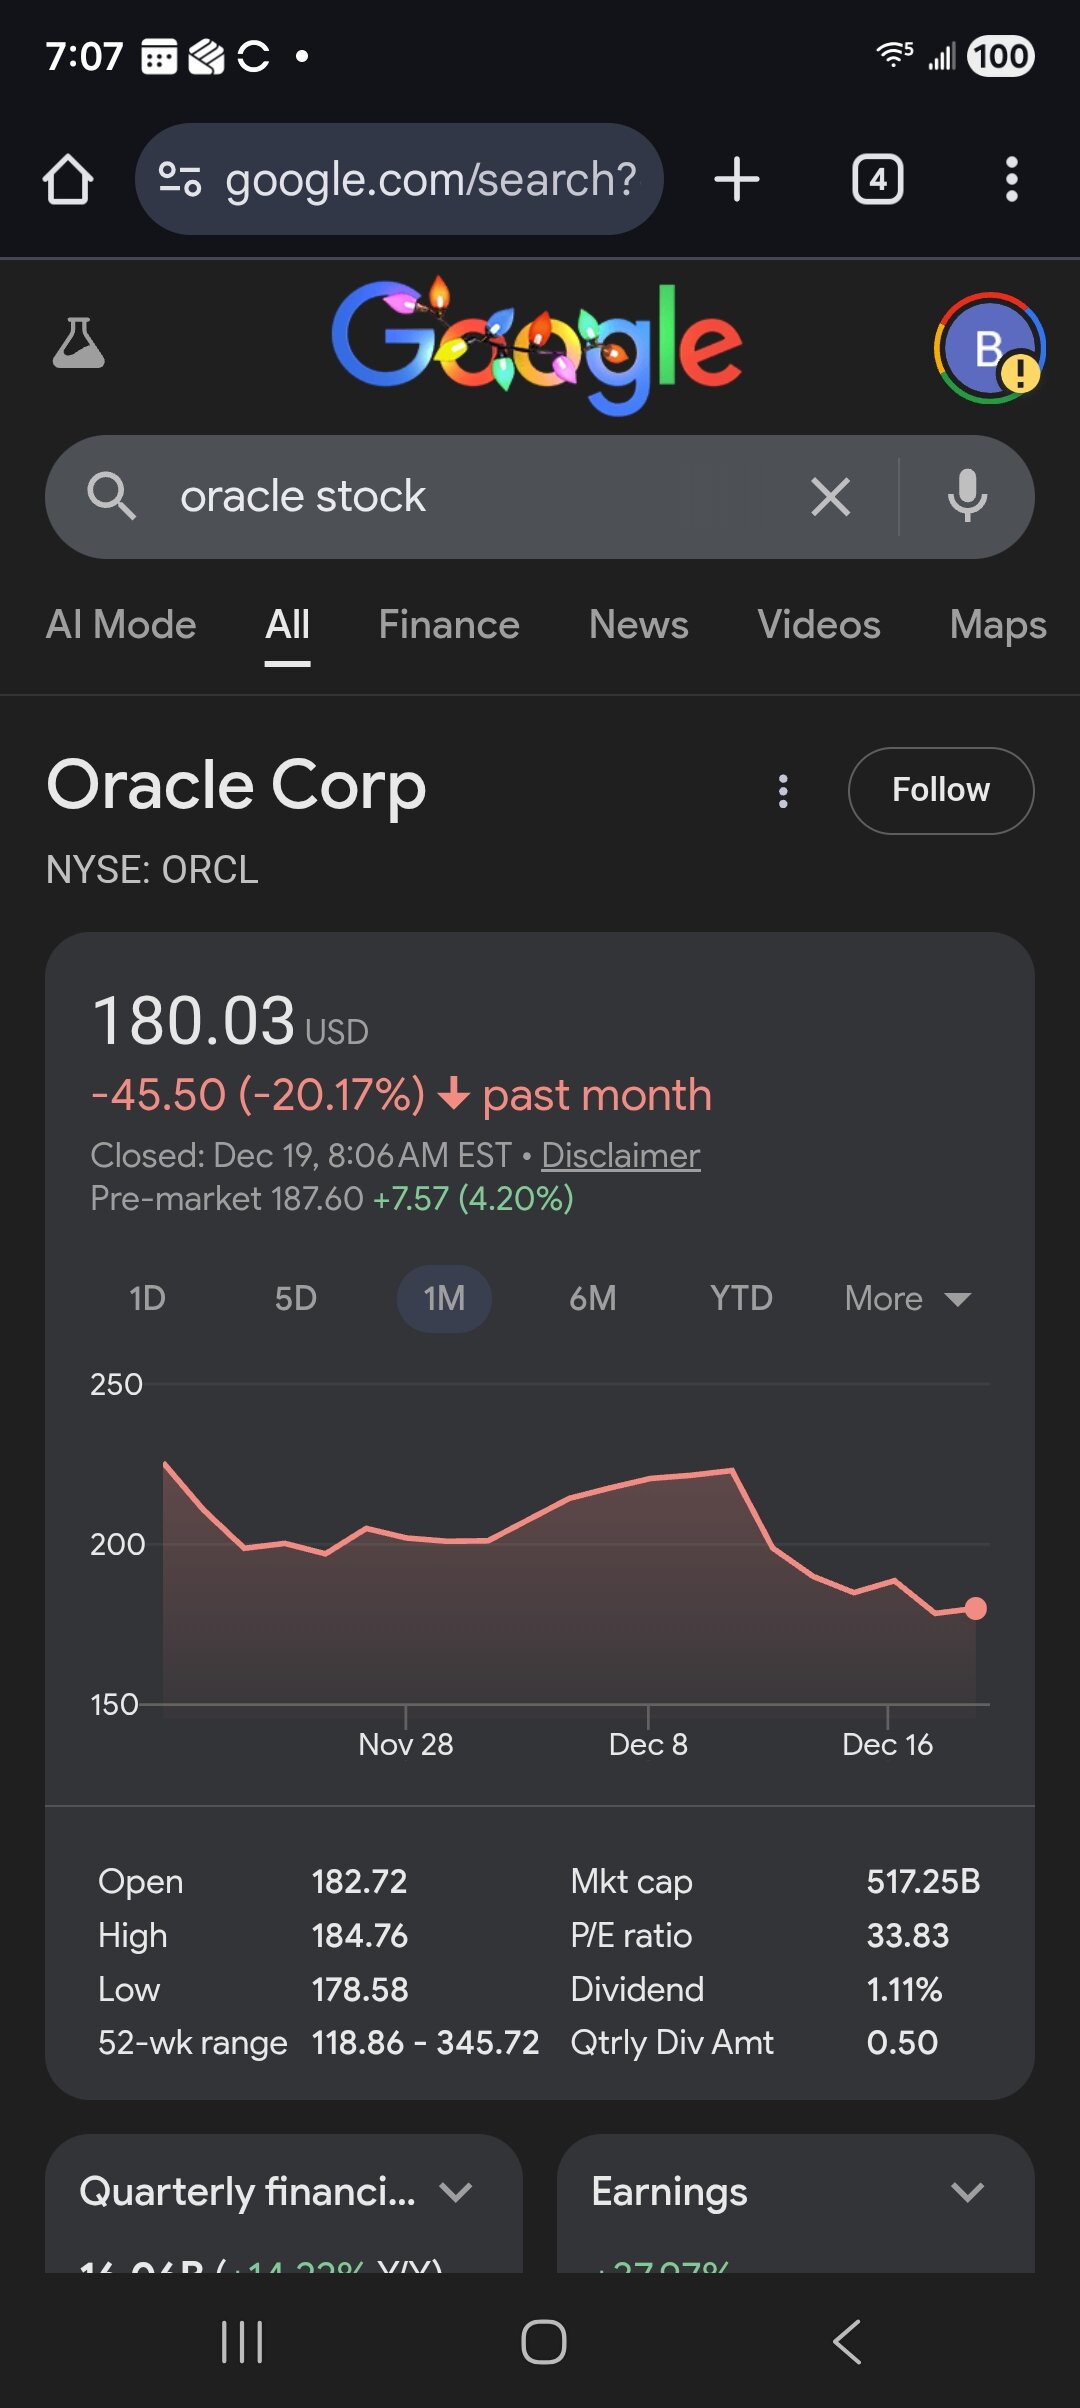
Task: Expand the Quarterly financials card
Action: coord(456,2192)
